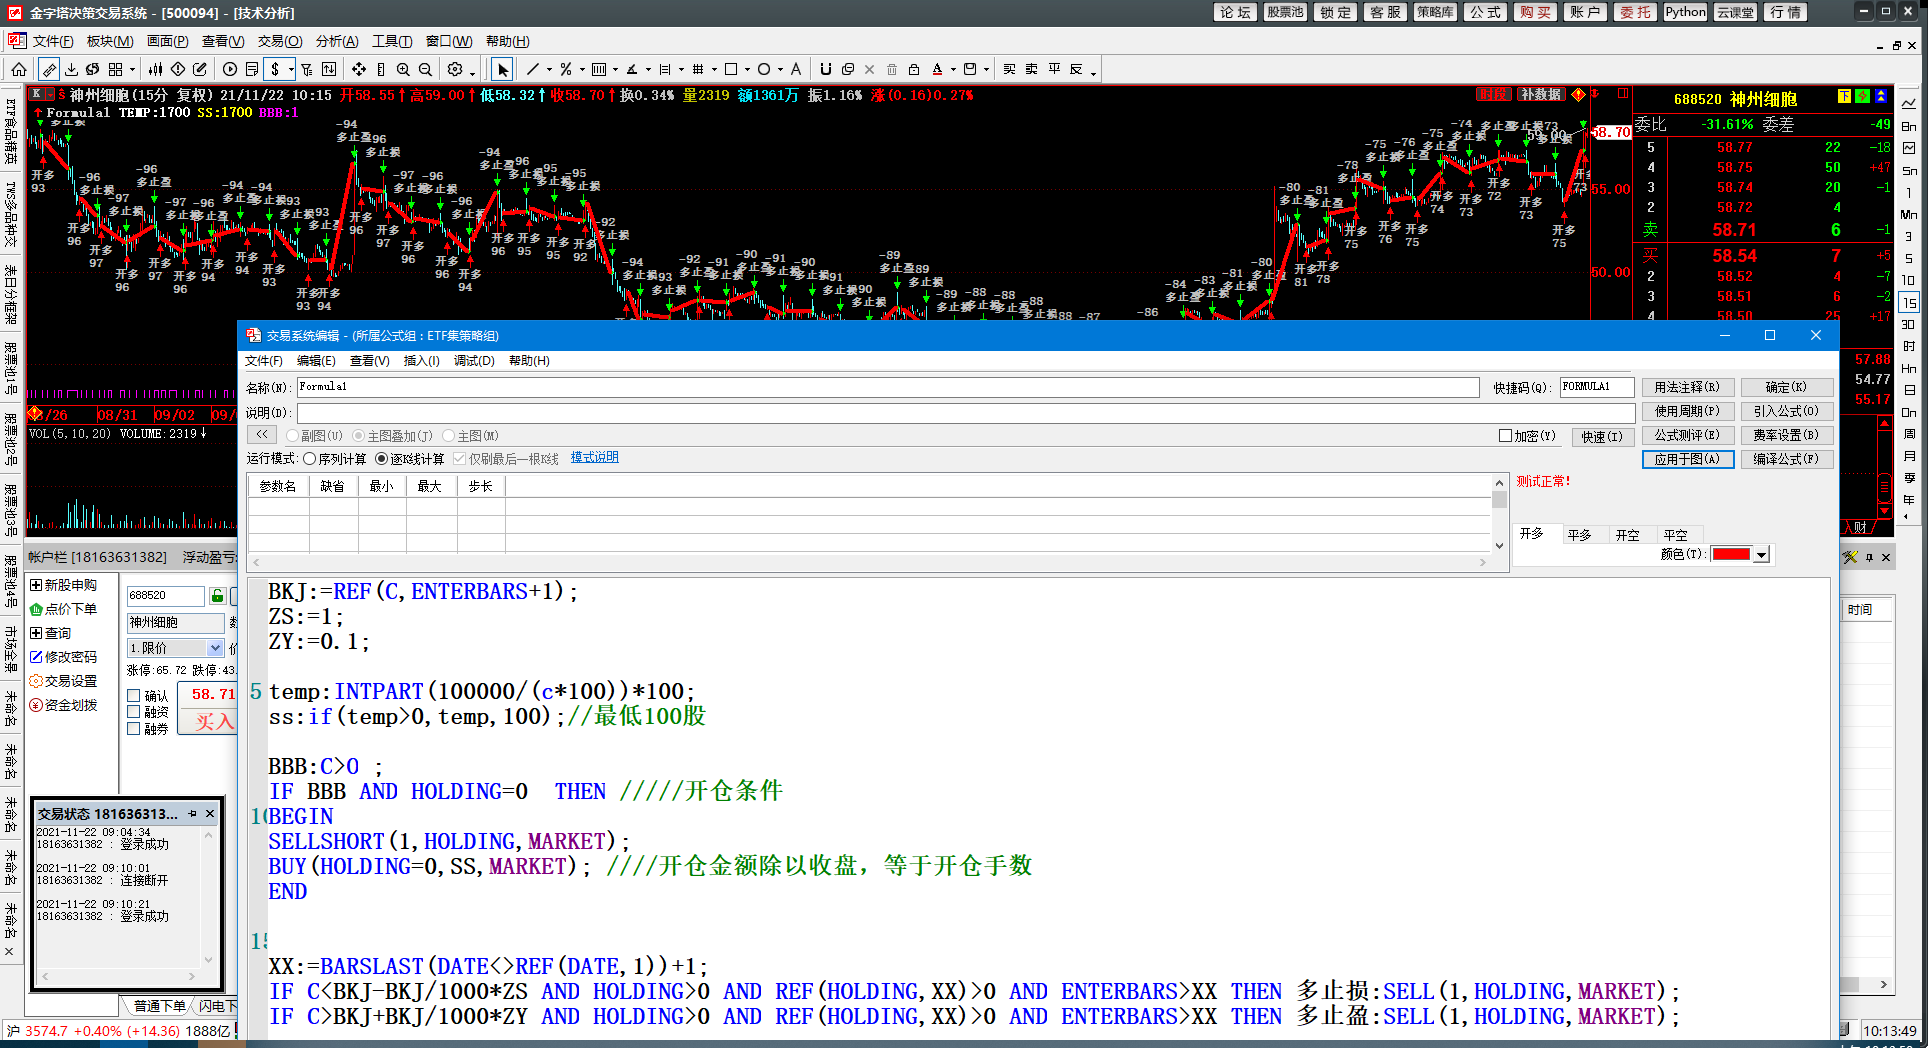The image size is (1928, 1048).
Task: Click the padlock lock drawings icon
Action: [x=914, y=69]
